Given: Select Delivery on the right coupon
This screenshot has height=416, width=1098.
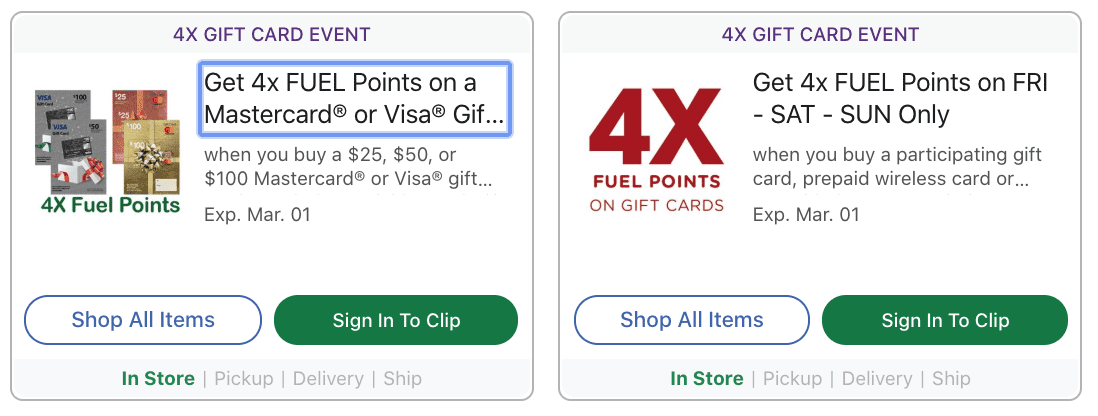Looking at the screenshot, I should (x=877, y=379).
